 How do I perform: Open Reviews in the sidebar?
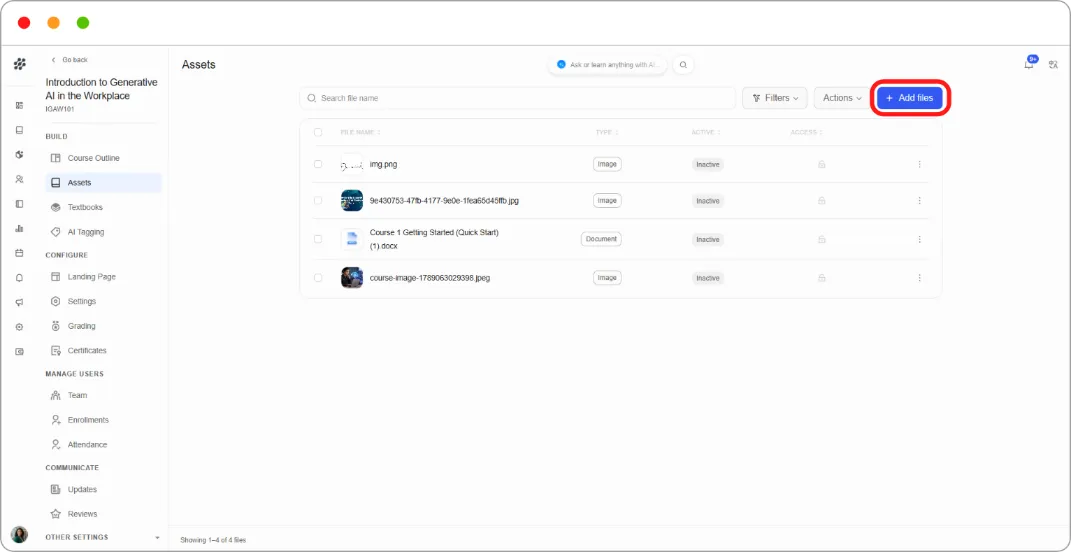[103, 514]
